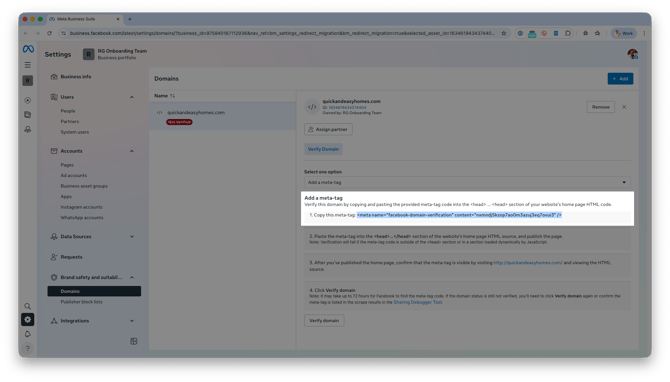Open notifications bell in the left rail
This screenshot has width=670, height=382.
coord(28,334)
